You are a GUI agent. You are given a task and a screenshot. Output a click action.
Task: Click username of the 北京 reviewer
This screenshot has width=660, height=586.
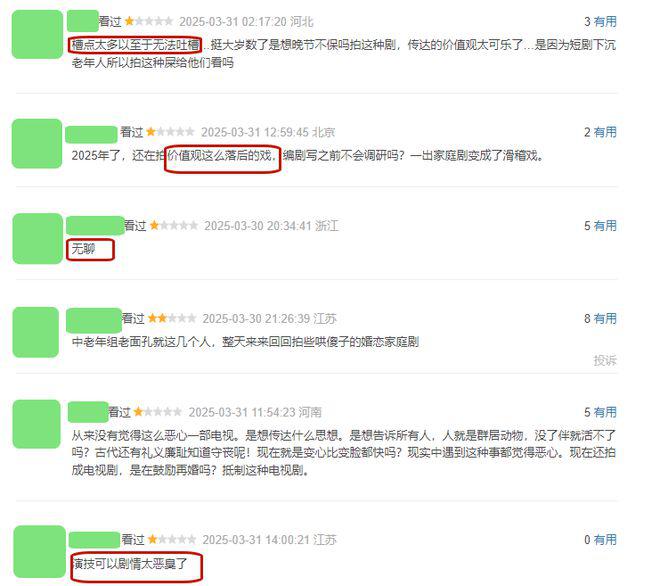[x=91, y=134]
